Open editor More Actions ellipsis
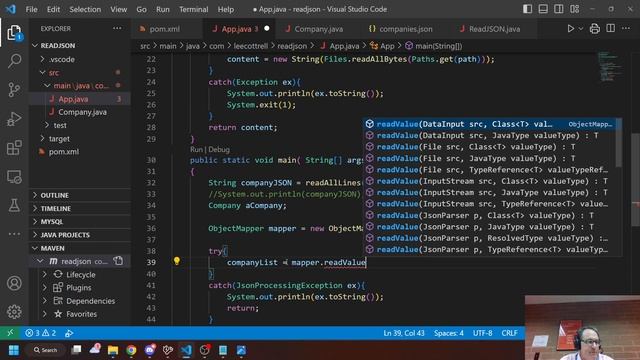 click(x=626, y=28)
